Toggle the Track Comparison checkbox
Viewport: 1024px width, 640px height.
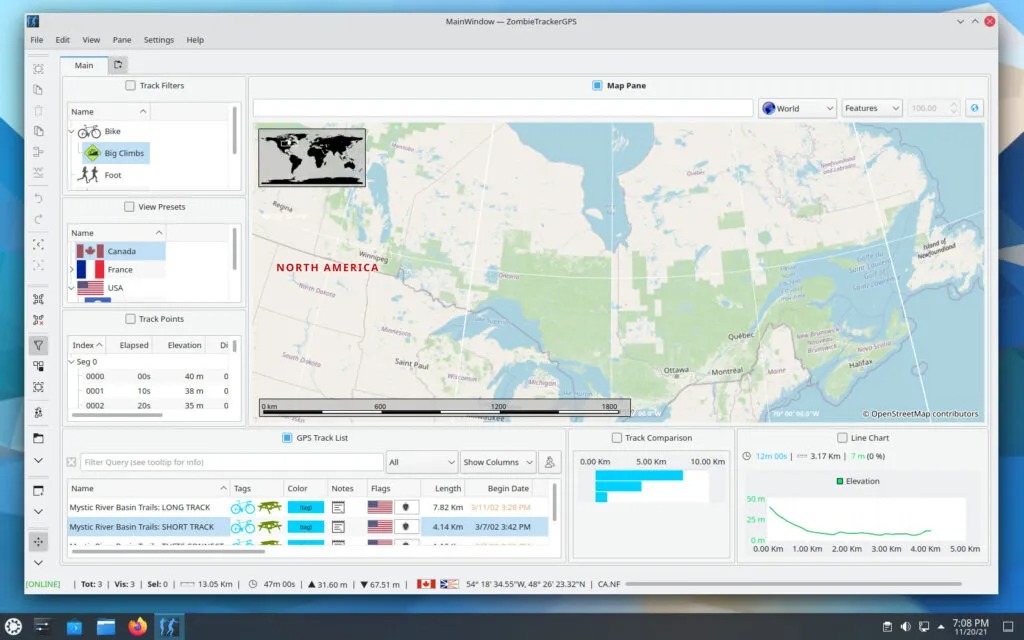[x=616, y=438]
